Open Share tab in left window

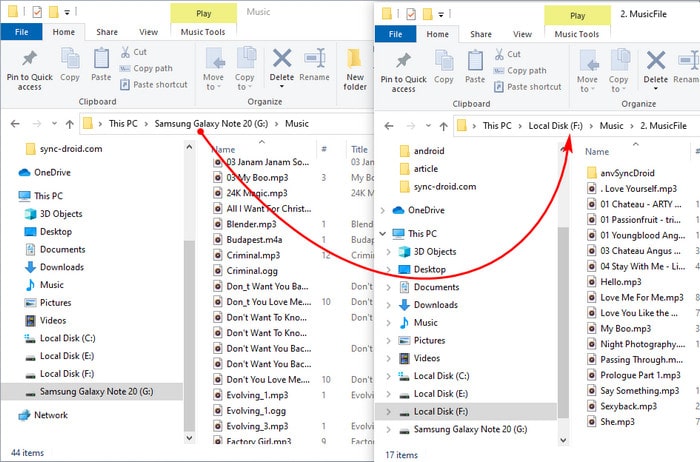click(x=107, y=32)
